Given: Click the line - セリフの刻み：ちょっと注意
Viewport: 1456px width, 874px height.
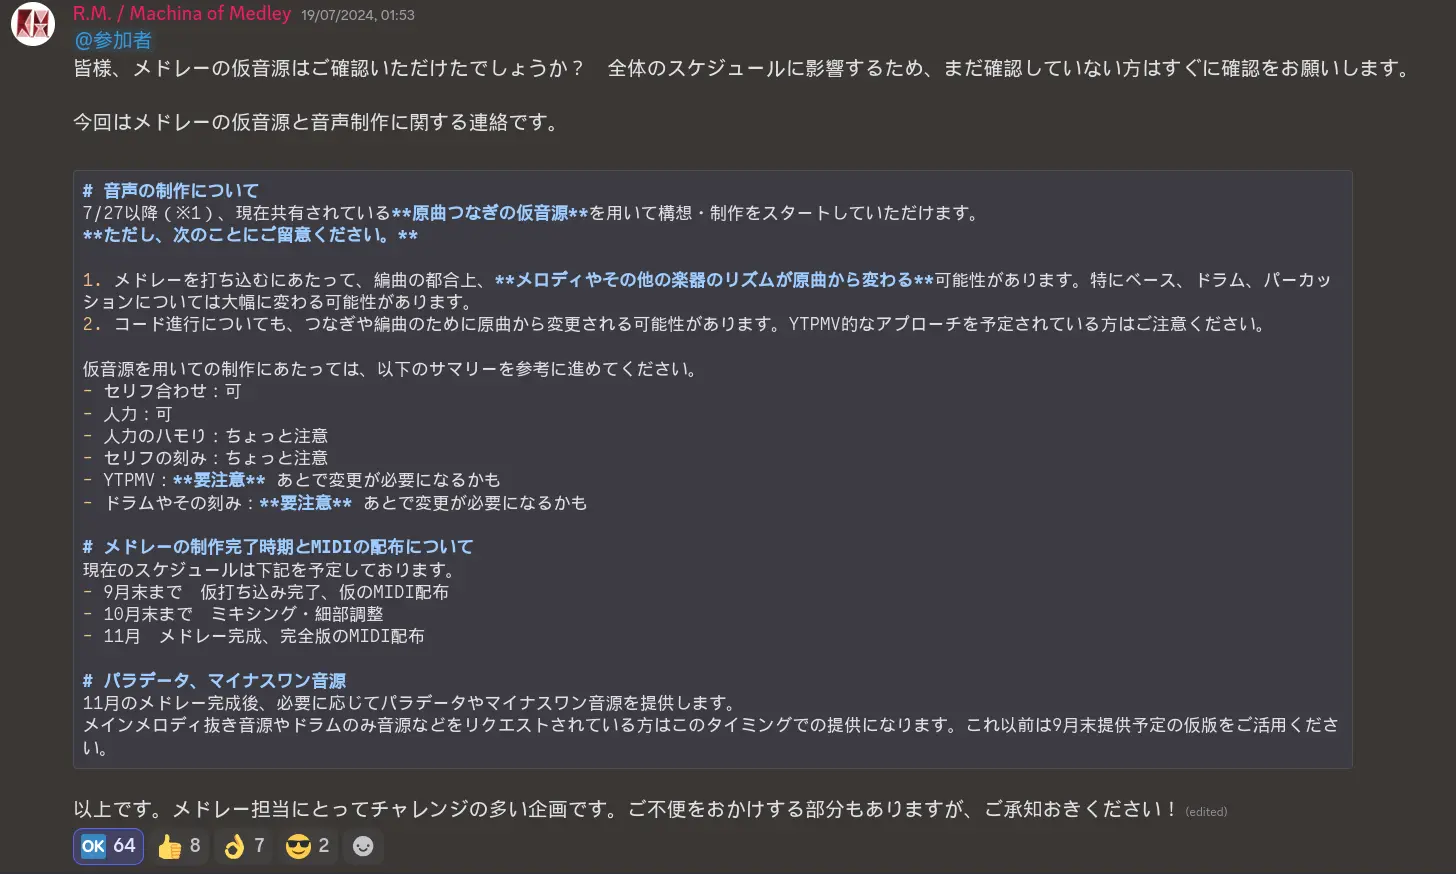Looking at the screenshot, I should tap(205, 458).
